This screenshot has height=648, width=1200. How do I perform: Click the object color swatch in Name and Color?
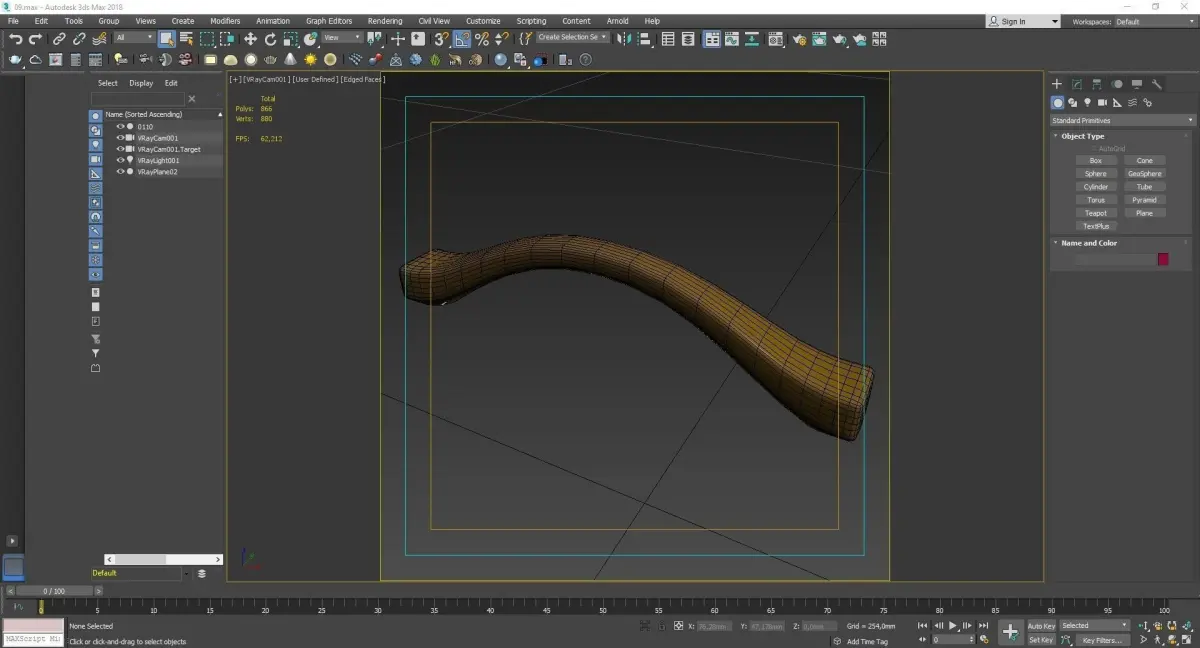[x=1163, y=259]
